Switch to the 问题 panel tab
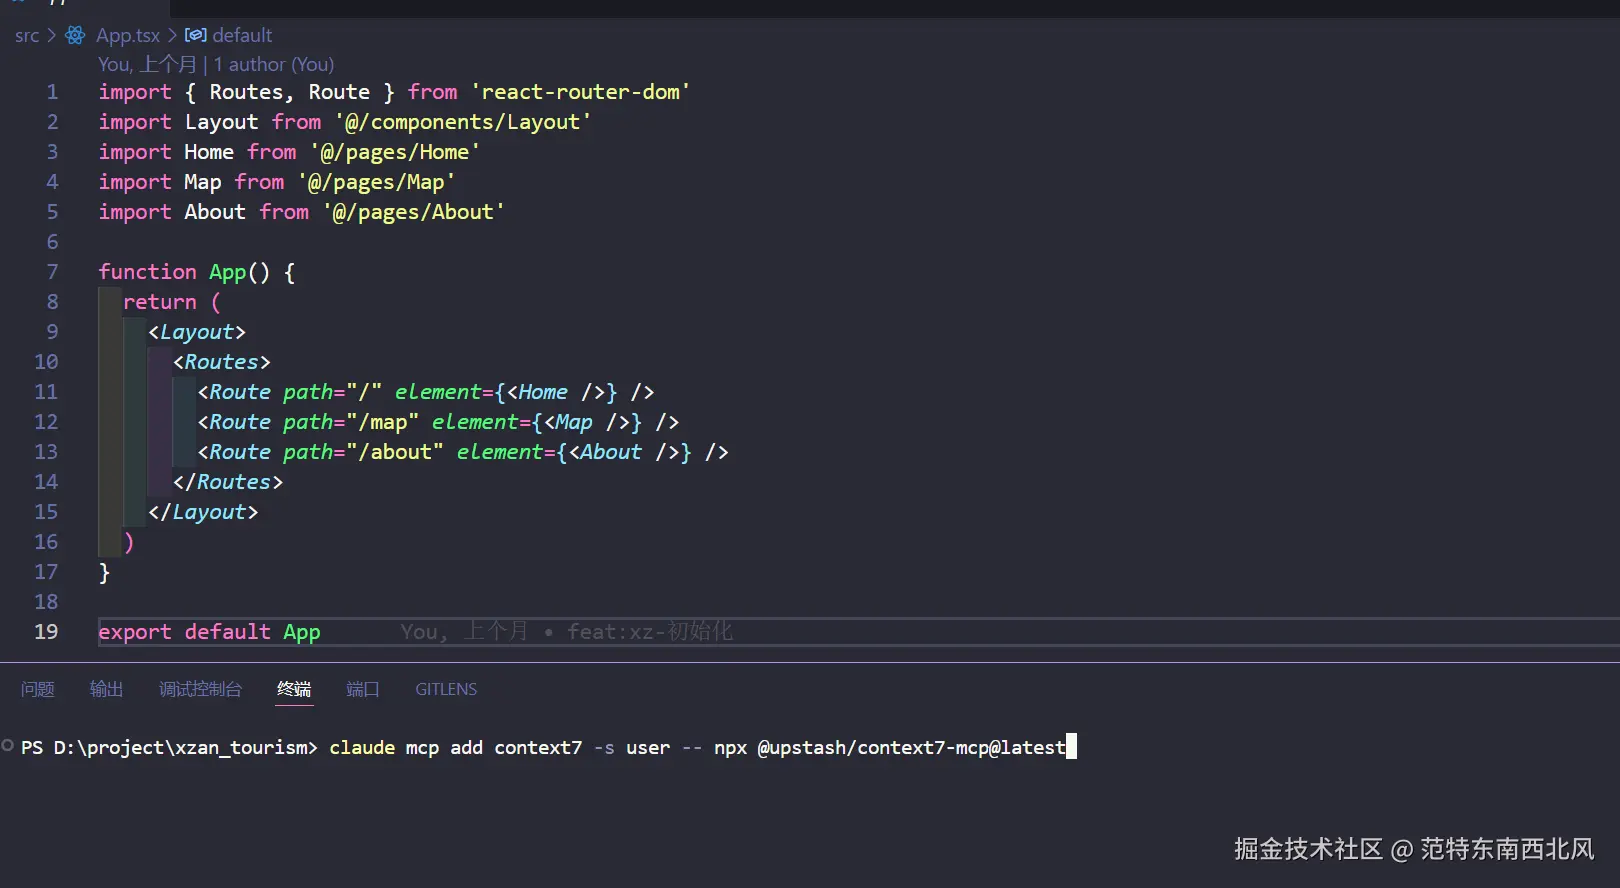This screenshot has height=888, width=1620. coord(38,689)
